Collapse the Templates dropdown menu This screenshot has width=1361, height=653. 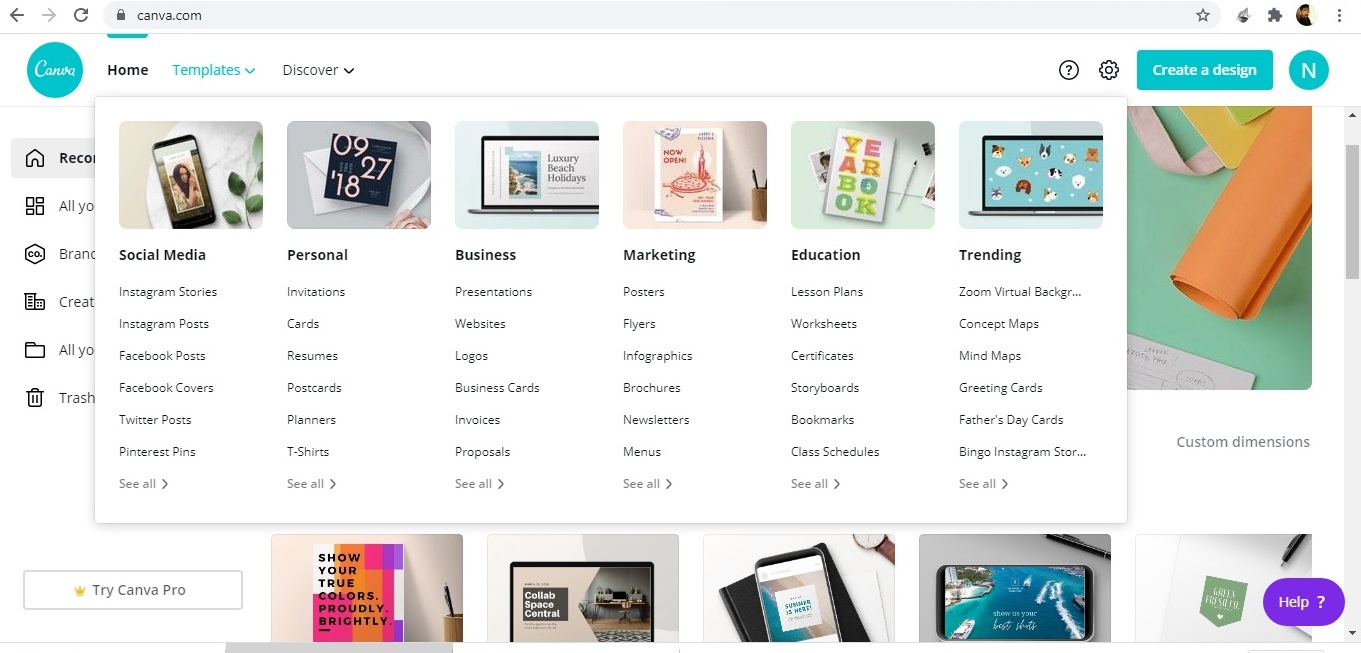pos(214,70)
